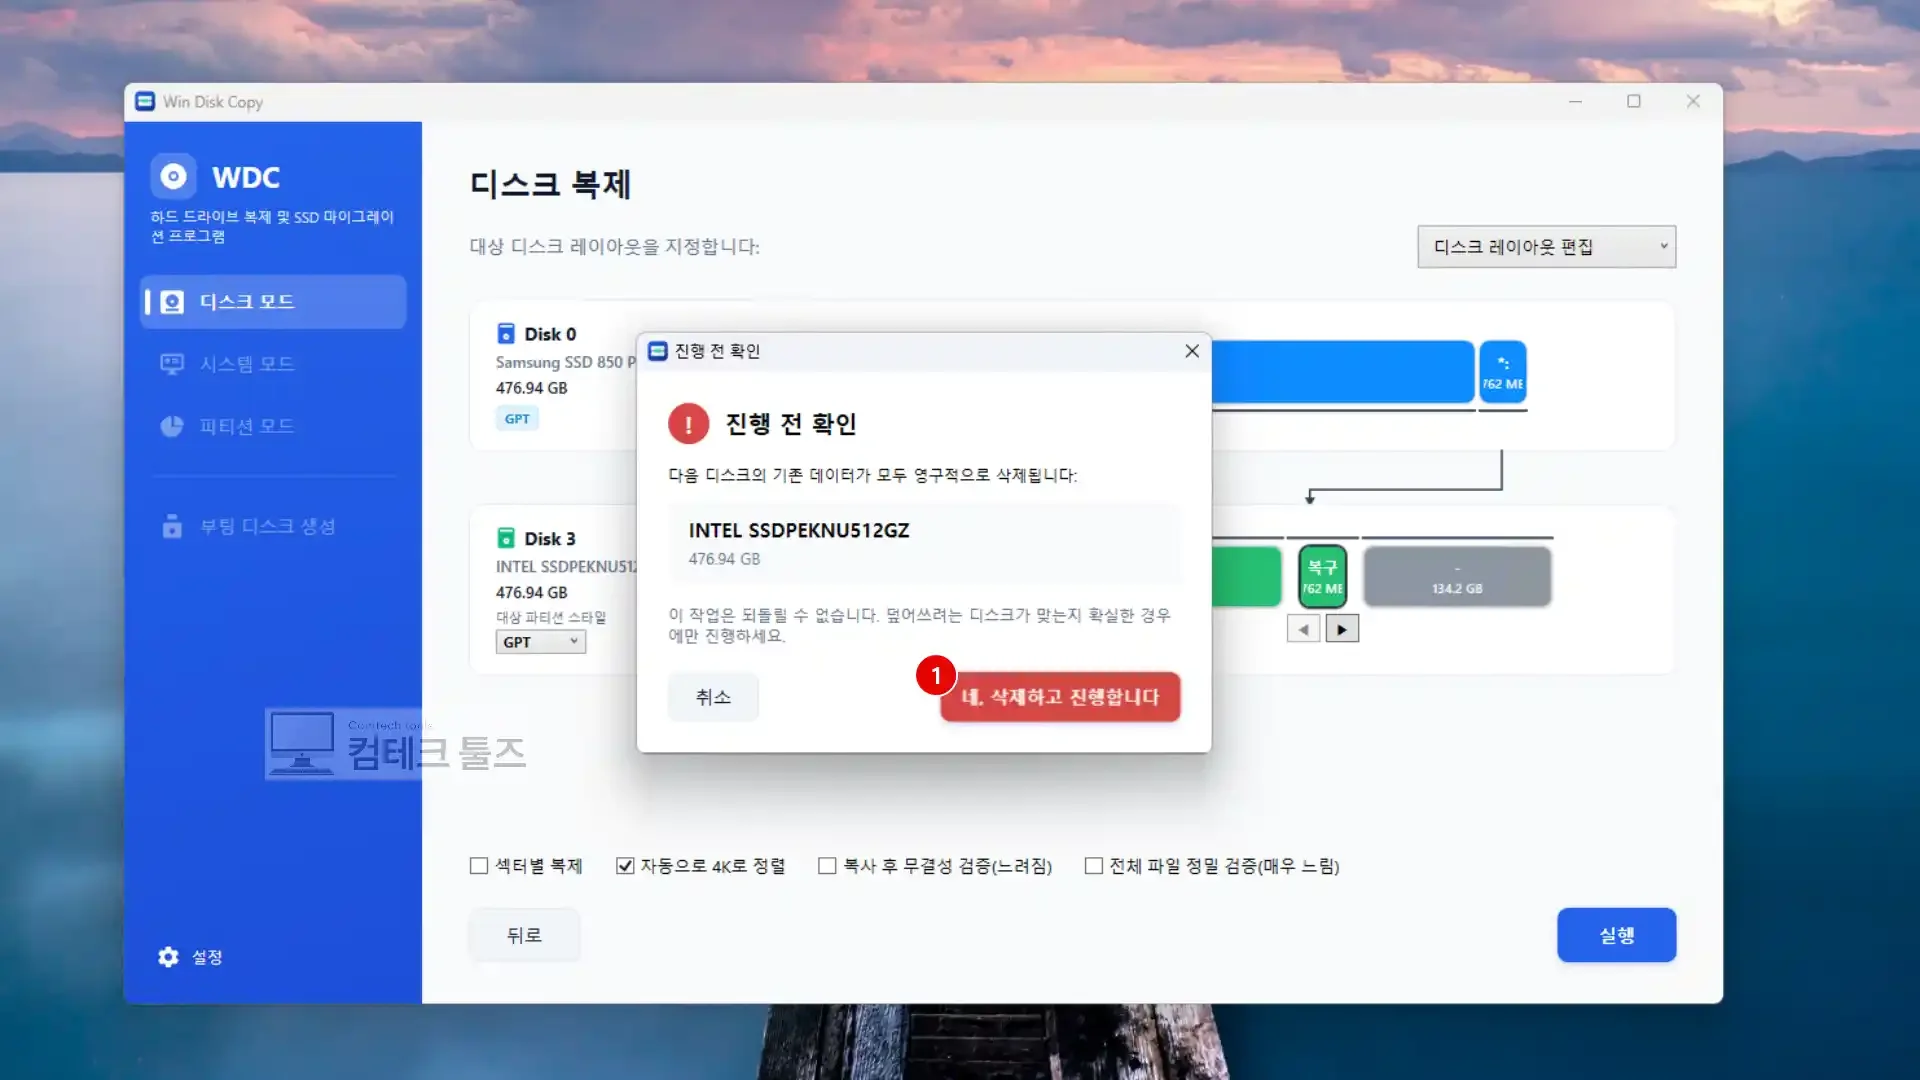Click the Samsung SSD 850 model text
1920x1080 pixels.
[x=566, y=362]
